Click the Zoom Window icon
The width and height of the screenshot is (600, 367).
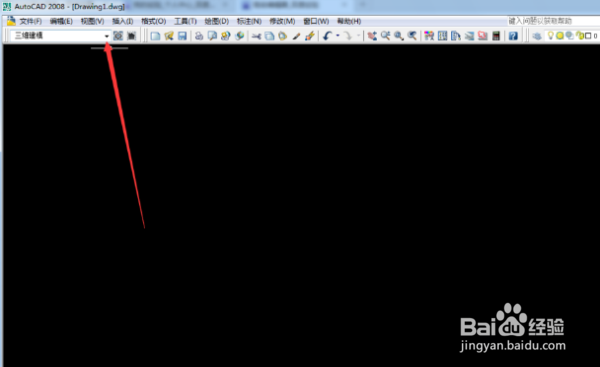399,36
